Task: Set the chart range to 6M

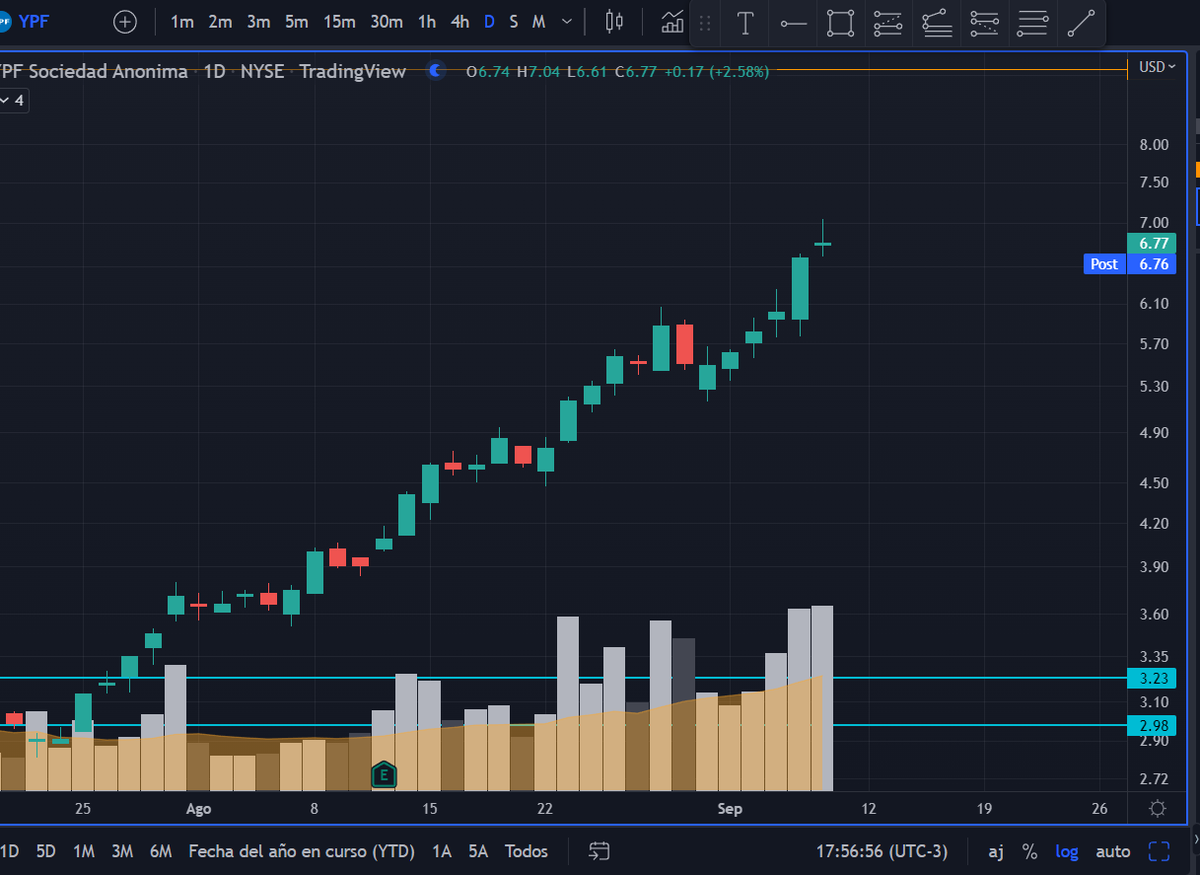Action: coord(161,851)
